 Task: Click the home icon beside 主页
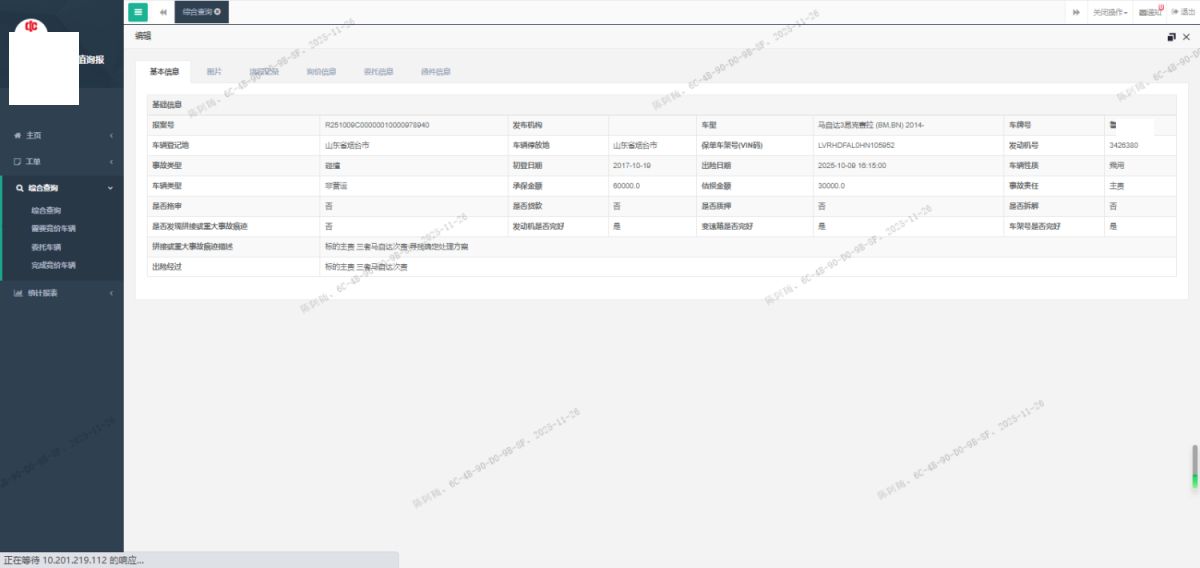coord(17,135)
